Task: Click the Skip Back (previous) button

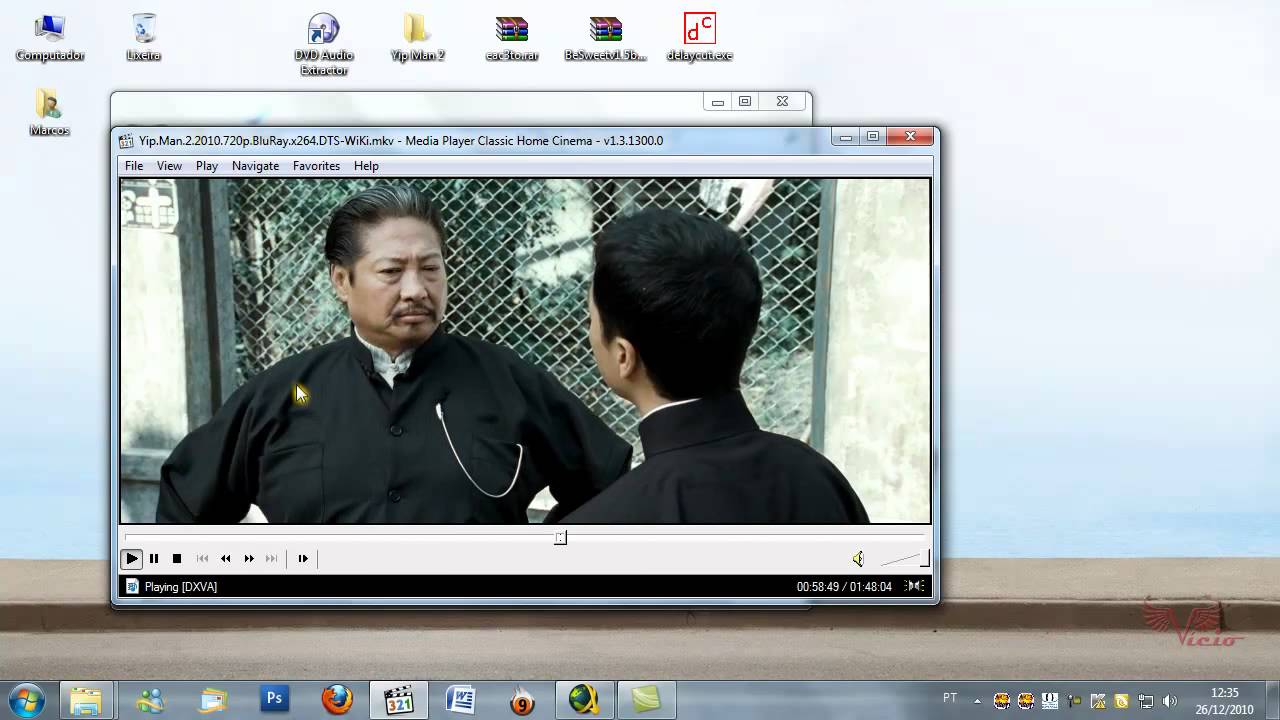Action: pos(202,559)
